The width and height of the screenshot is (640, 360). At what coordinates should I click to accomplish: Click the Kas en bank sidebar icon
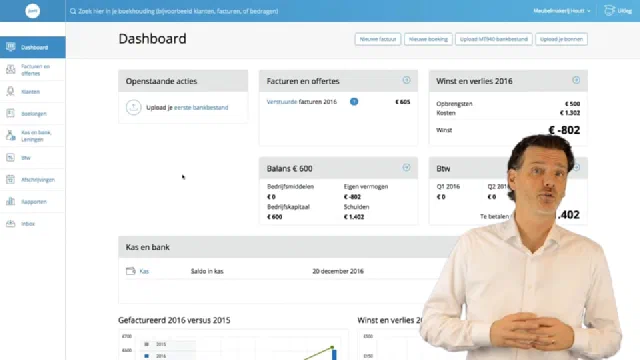[x=11, y=136]
